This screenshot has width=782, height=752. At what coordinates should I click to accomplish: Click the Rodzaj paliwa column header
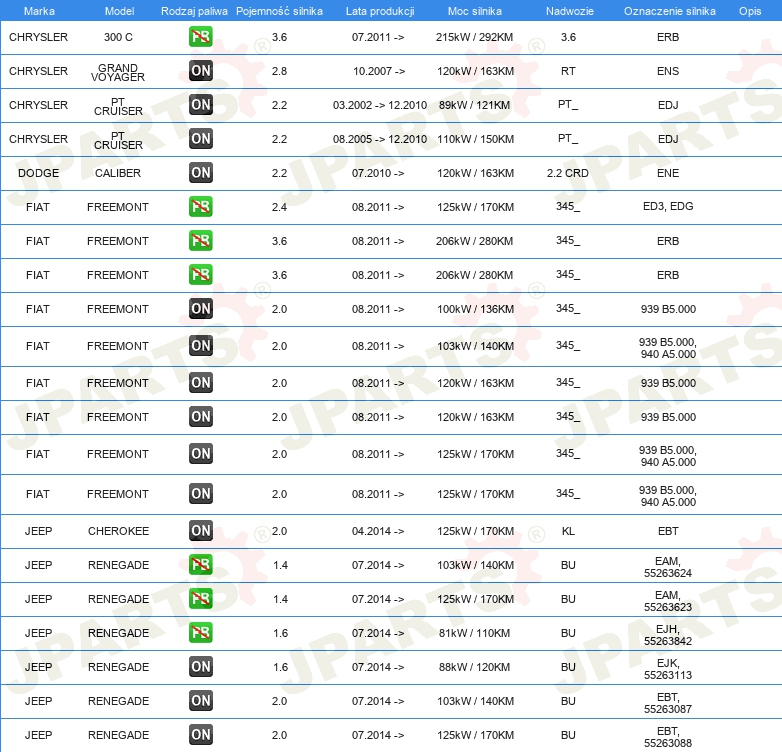[194, 10]
